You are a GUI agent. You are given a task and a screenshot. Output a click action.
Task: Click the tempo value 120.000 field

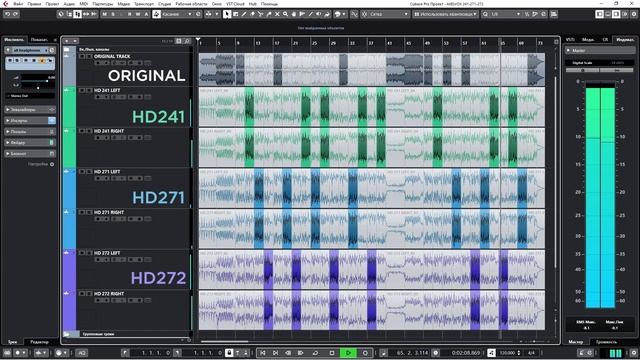[x=507, y=353]
